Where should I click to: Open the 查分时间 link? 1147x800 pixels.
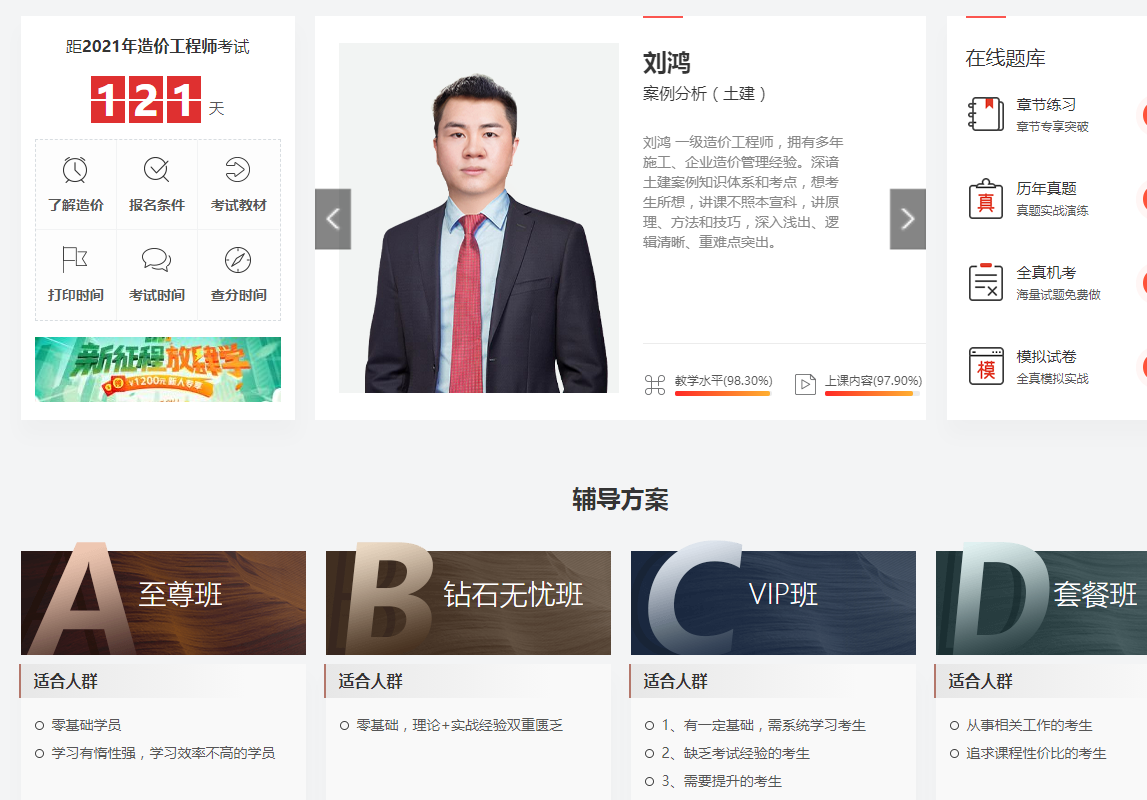(238, 295)
